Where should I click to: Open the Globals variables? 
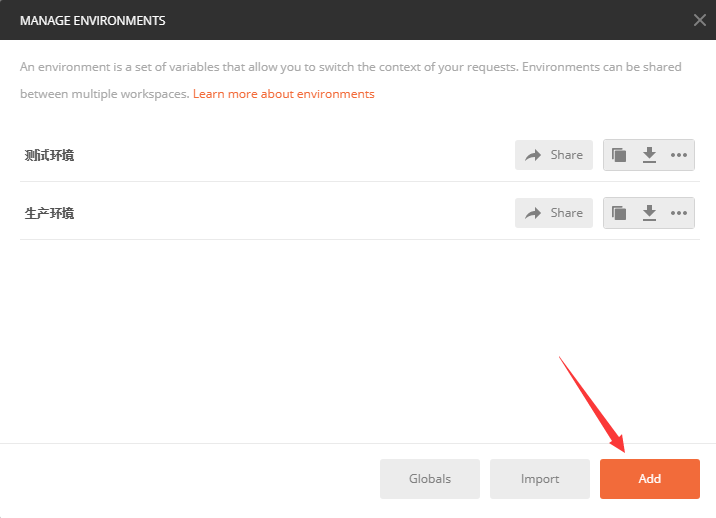(430, 479)
